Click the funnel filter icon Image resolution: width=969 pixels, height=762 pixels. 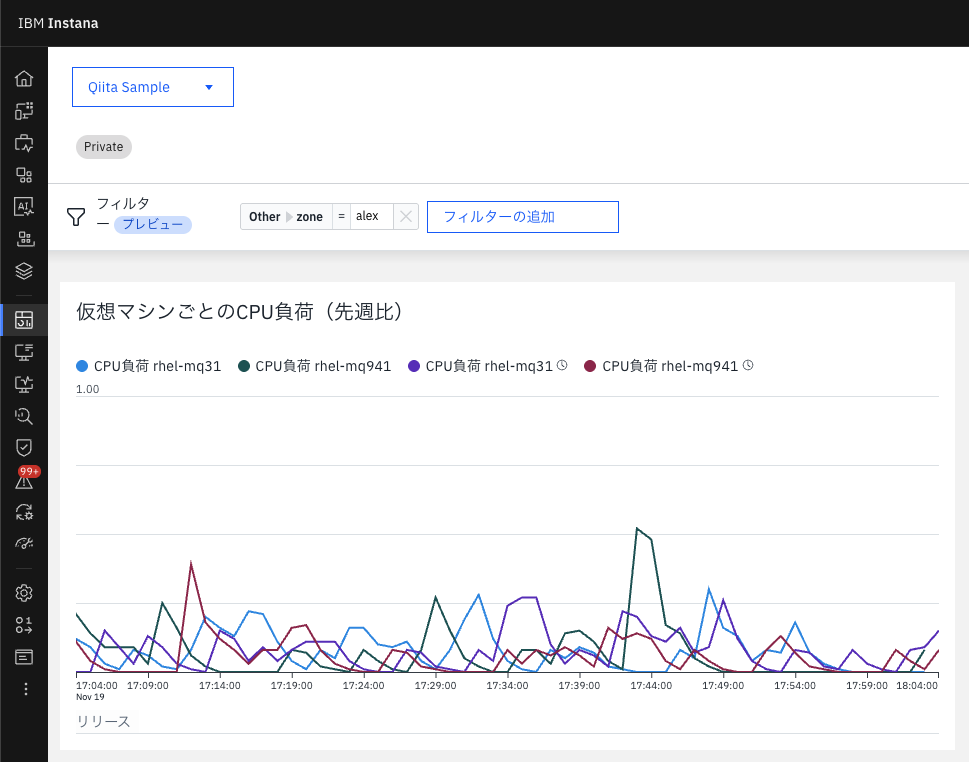coord(75,217)
